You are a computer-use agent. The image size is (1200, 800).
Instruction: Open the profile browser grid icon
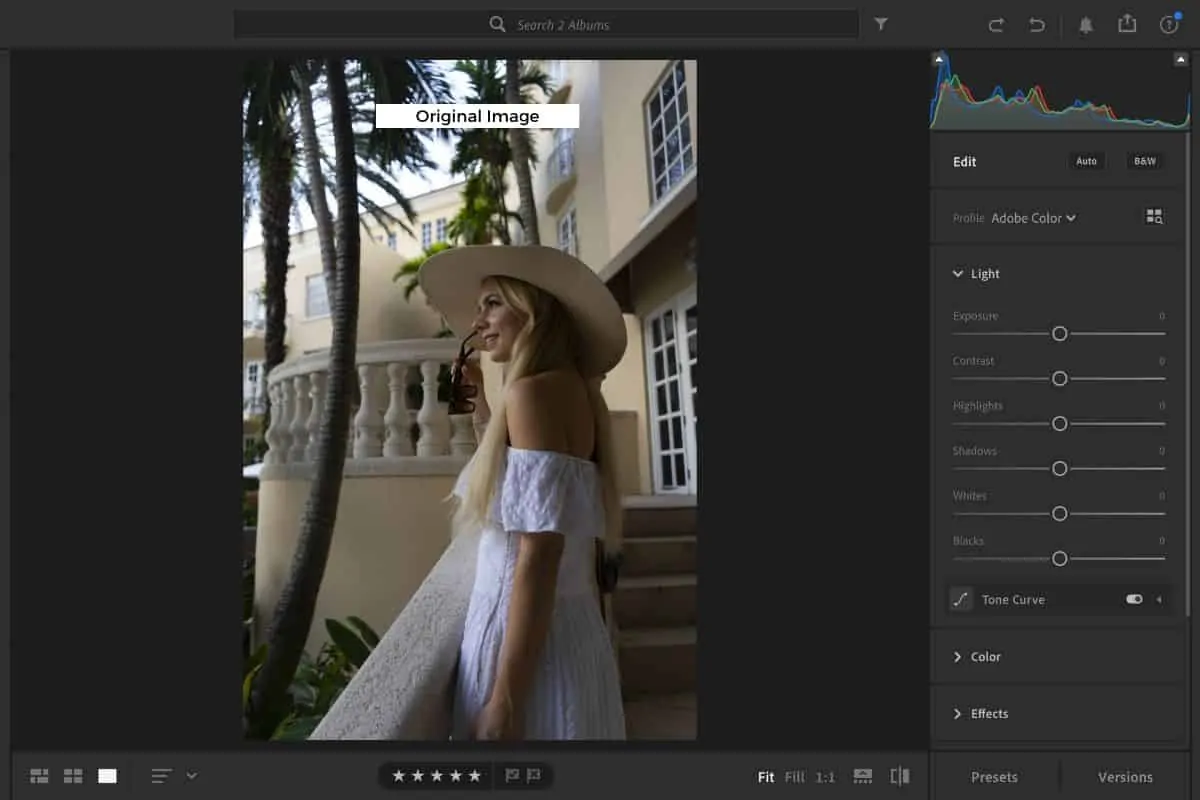point(1154,216)
